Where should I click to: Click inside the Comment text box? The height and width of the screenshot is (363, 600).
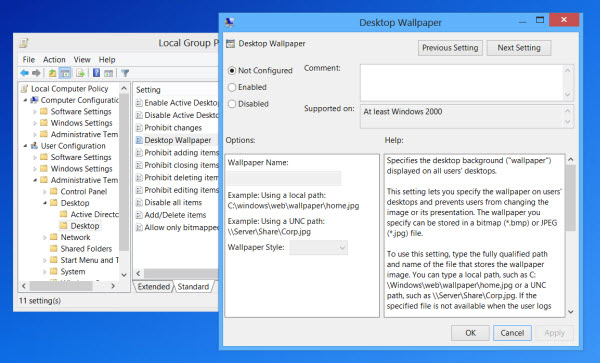(x=462, y=83)
